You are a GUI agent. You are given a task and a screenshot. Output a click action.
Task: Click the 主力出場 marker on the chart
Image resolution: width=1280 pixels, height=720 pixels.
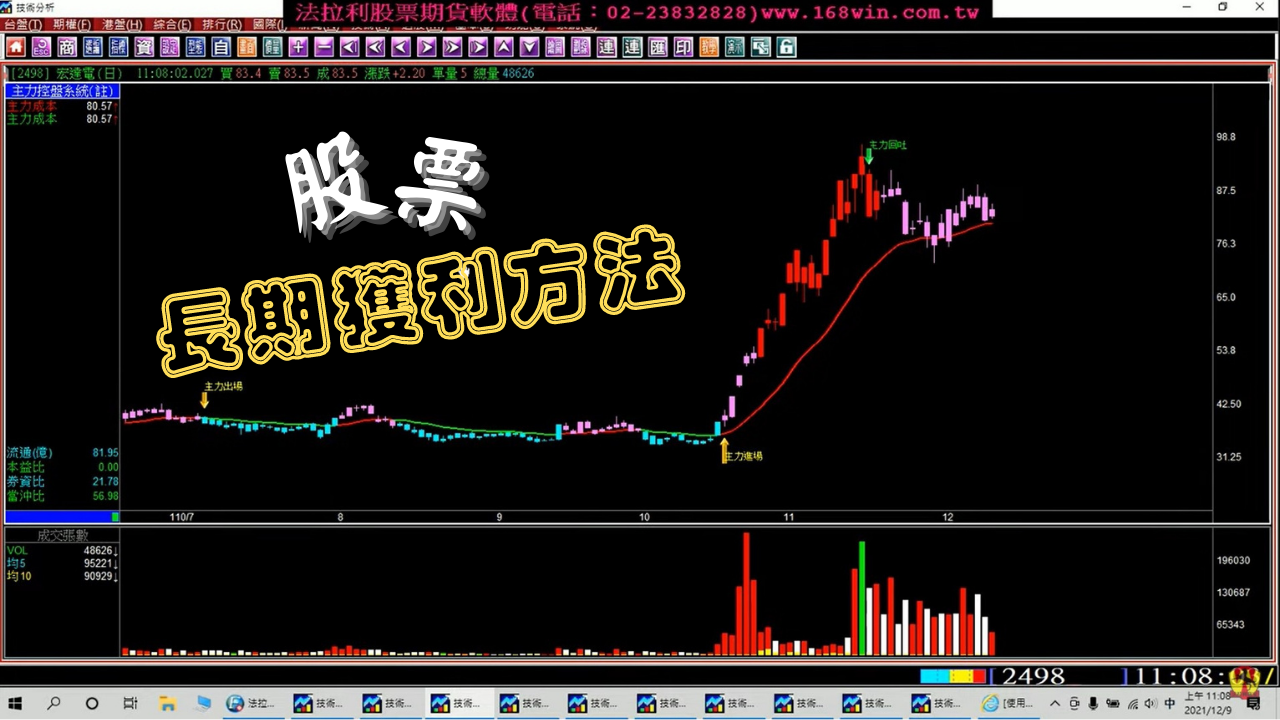coord(223,385)
